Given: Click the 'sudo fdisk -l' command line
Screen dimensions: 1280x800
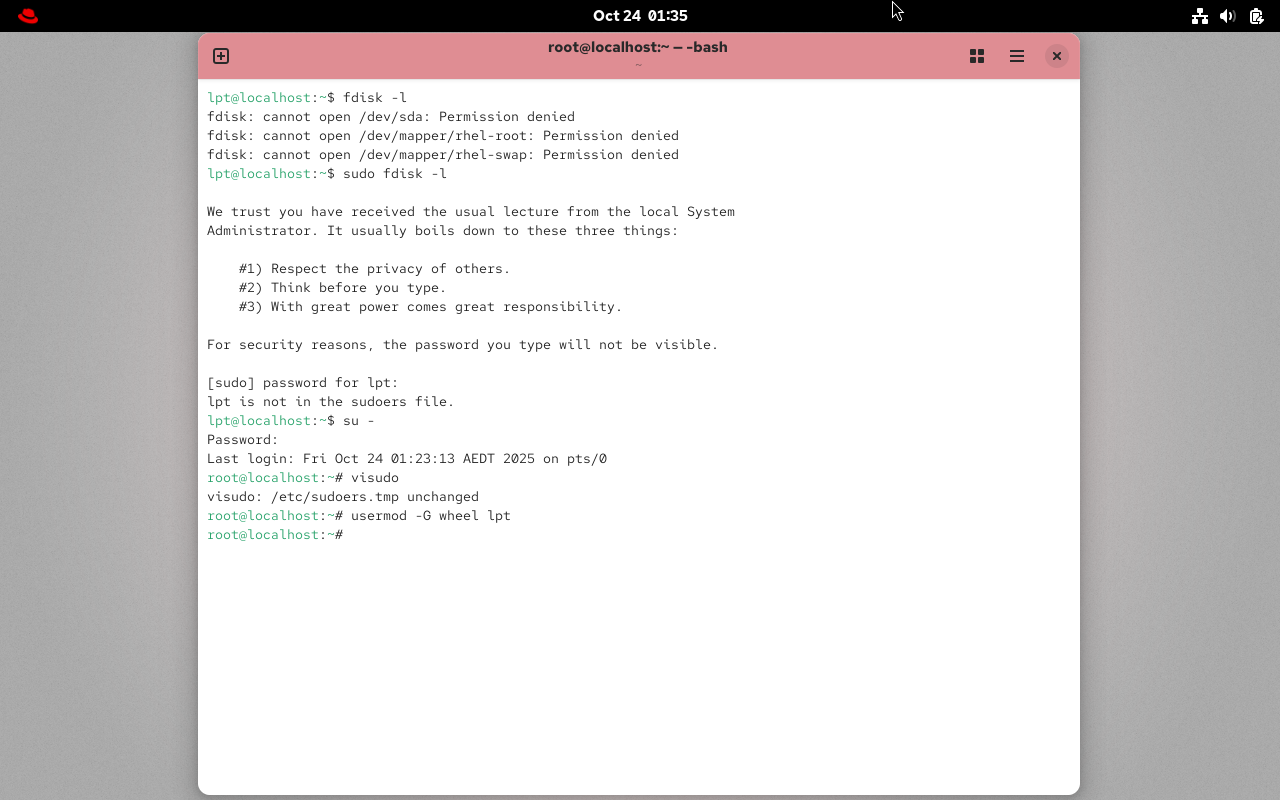Looking at the screenshot, I should (x=327, y=174).
